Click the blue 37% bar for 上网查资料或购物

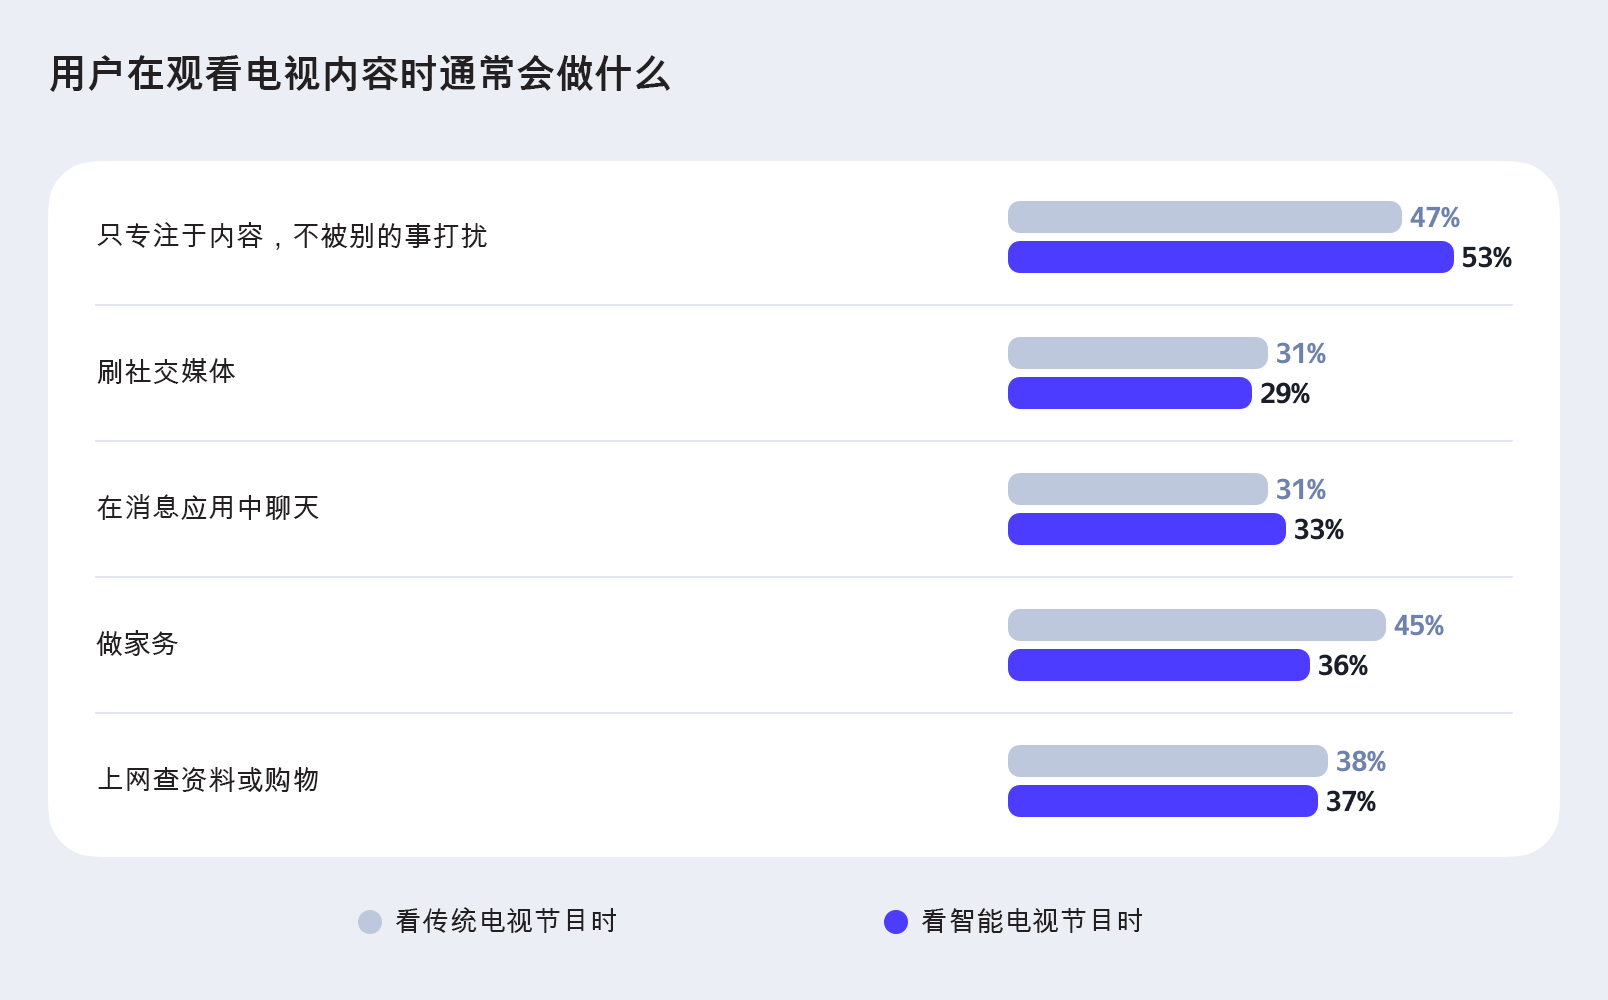(1162, 801)
